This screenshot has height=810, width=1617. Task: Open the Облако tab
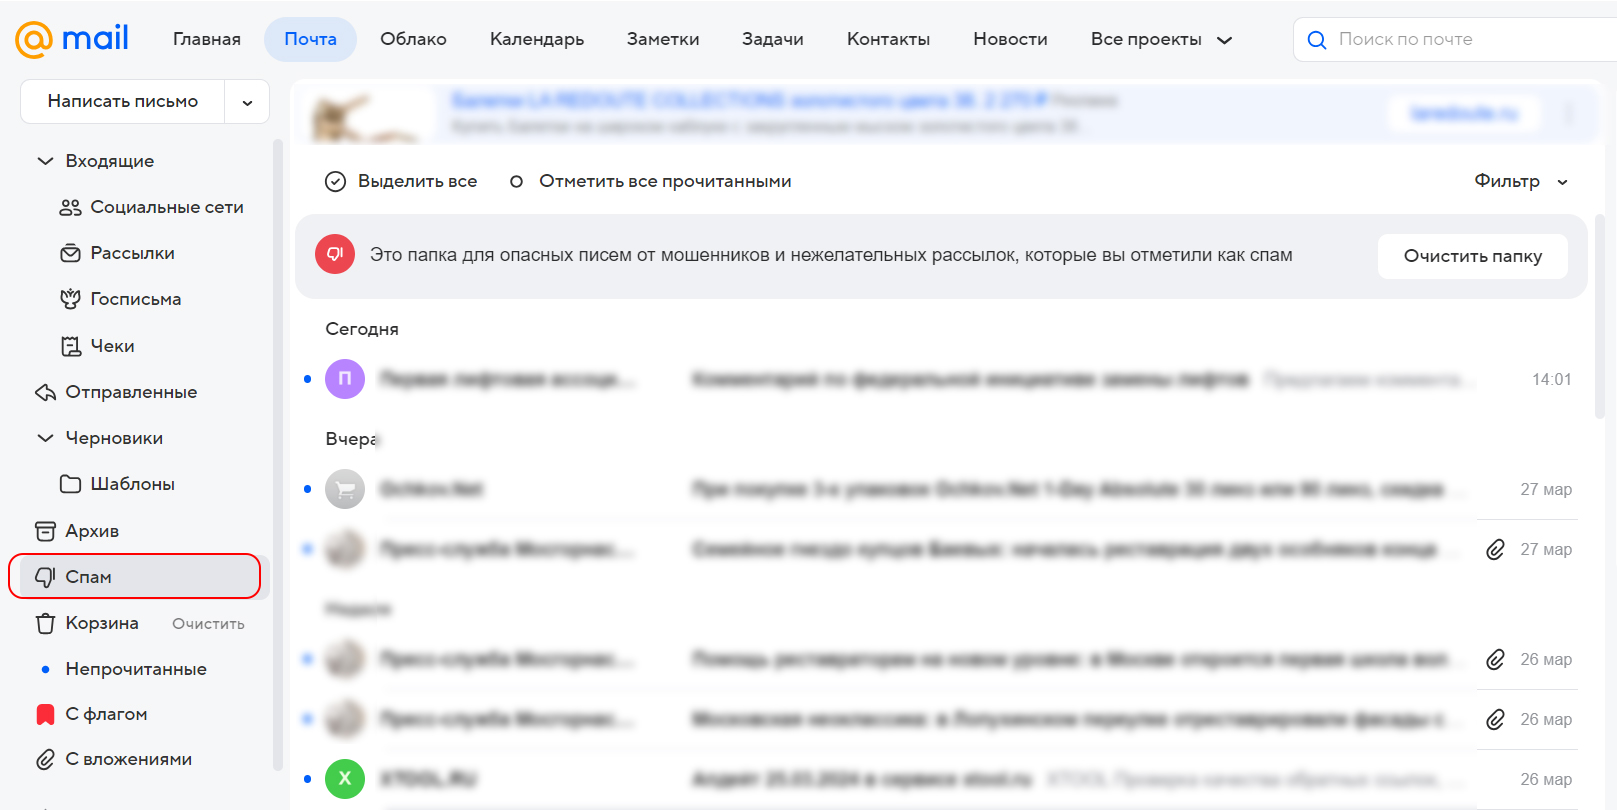(x=413, y=39)
